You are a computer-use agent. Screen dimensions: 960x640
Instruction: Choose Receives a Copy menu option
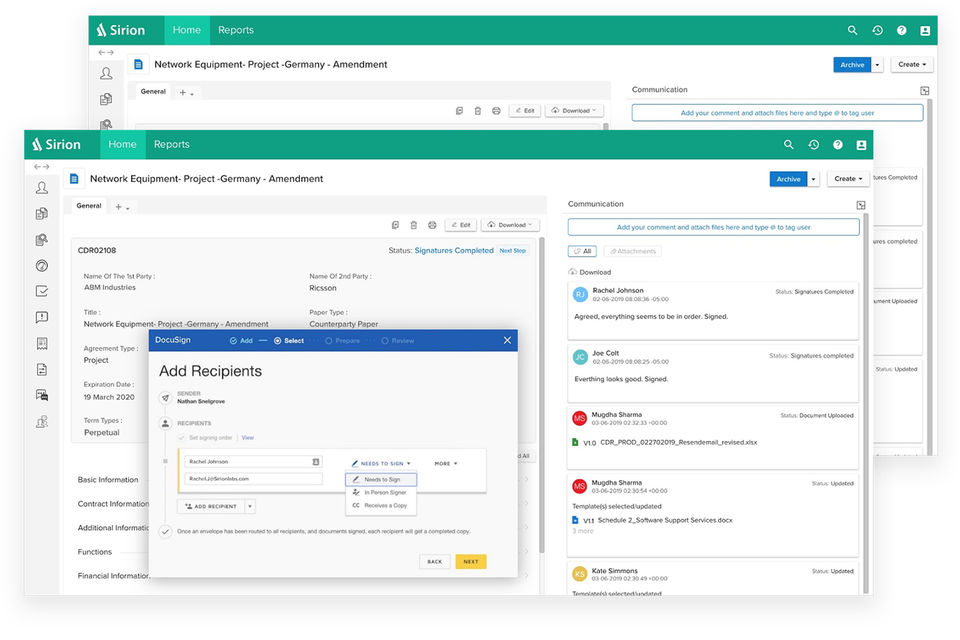381,505
